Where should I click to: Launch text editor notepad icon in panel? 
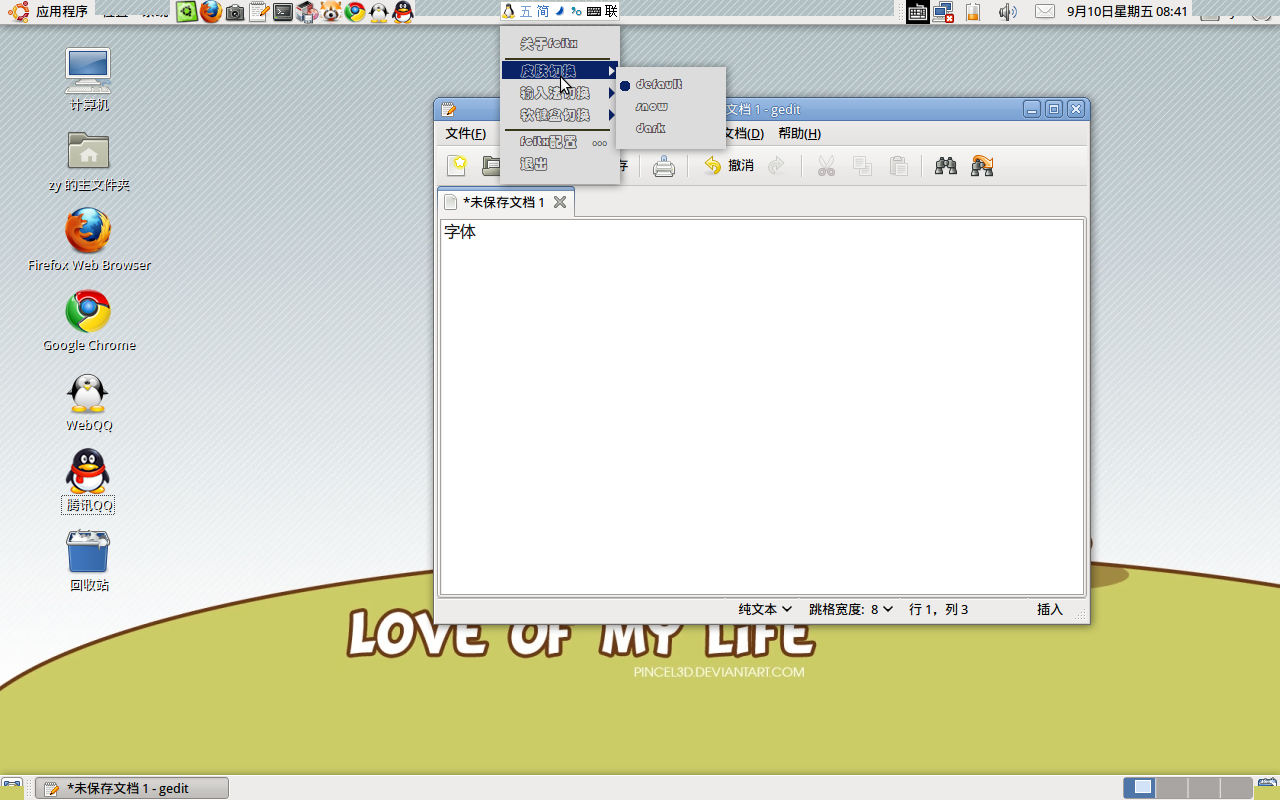(258, 12)
